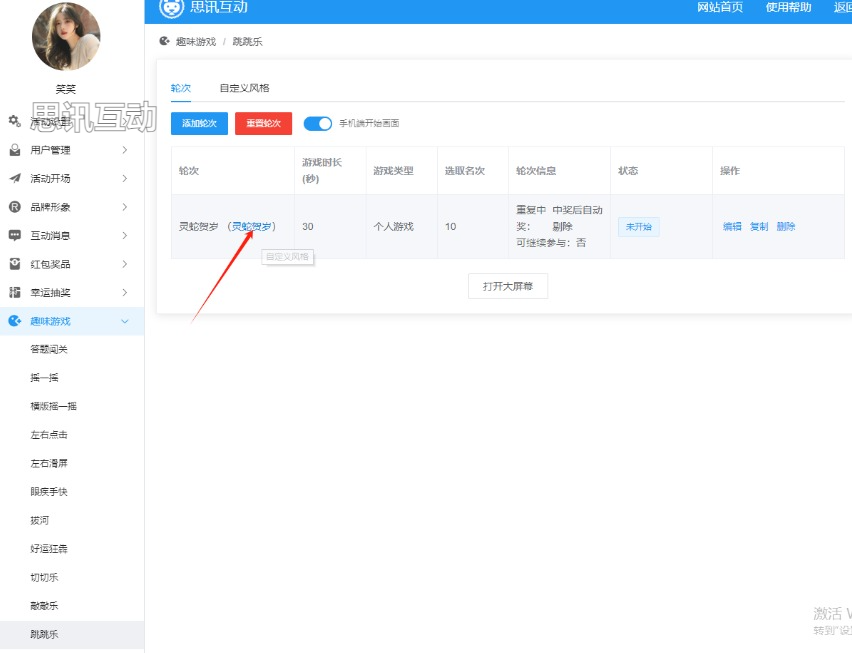Click the game duration value 30

308,227
